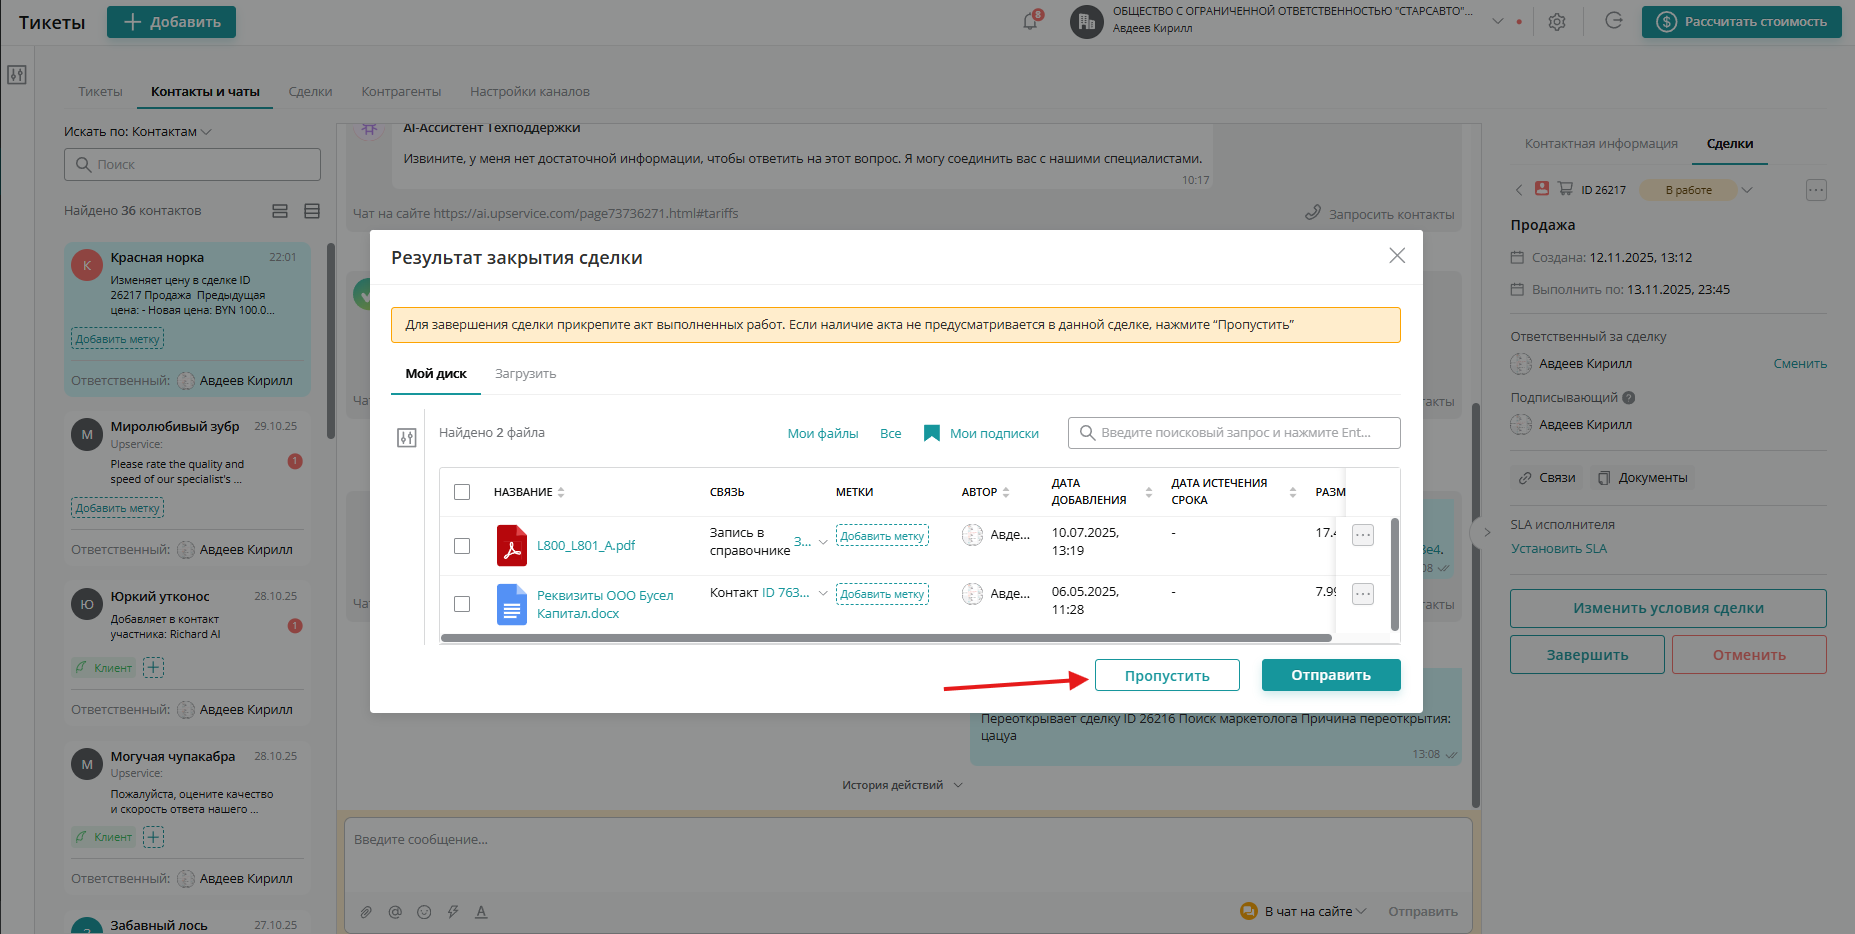This screenshot has width=1855, height=934.
Task: Click the Пропустить button
Action: pos(1167,675)
